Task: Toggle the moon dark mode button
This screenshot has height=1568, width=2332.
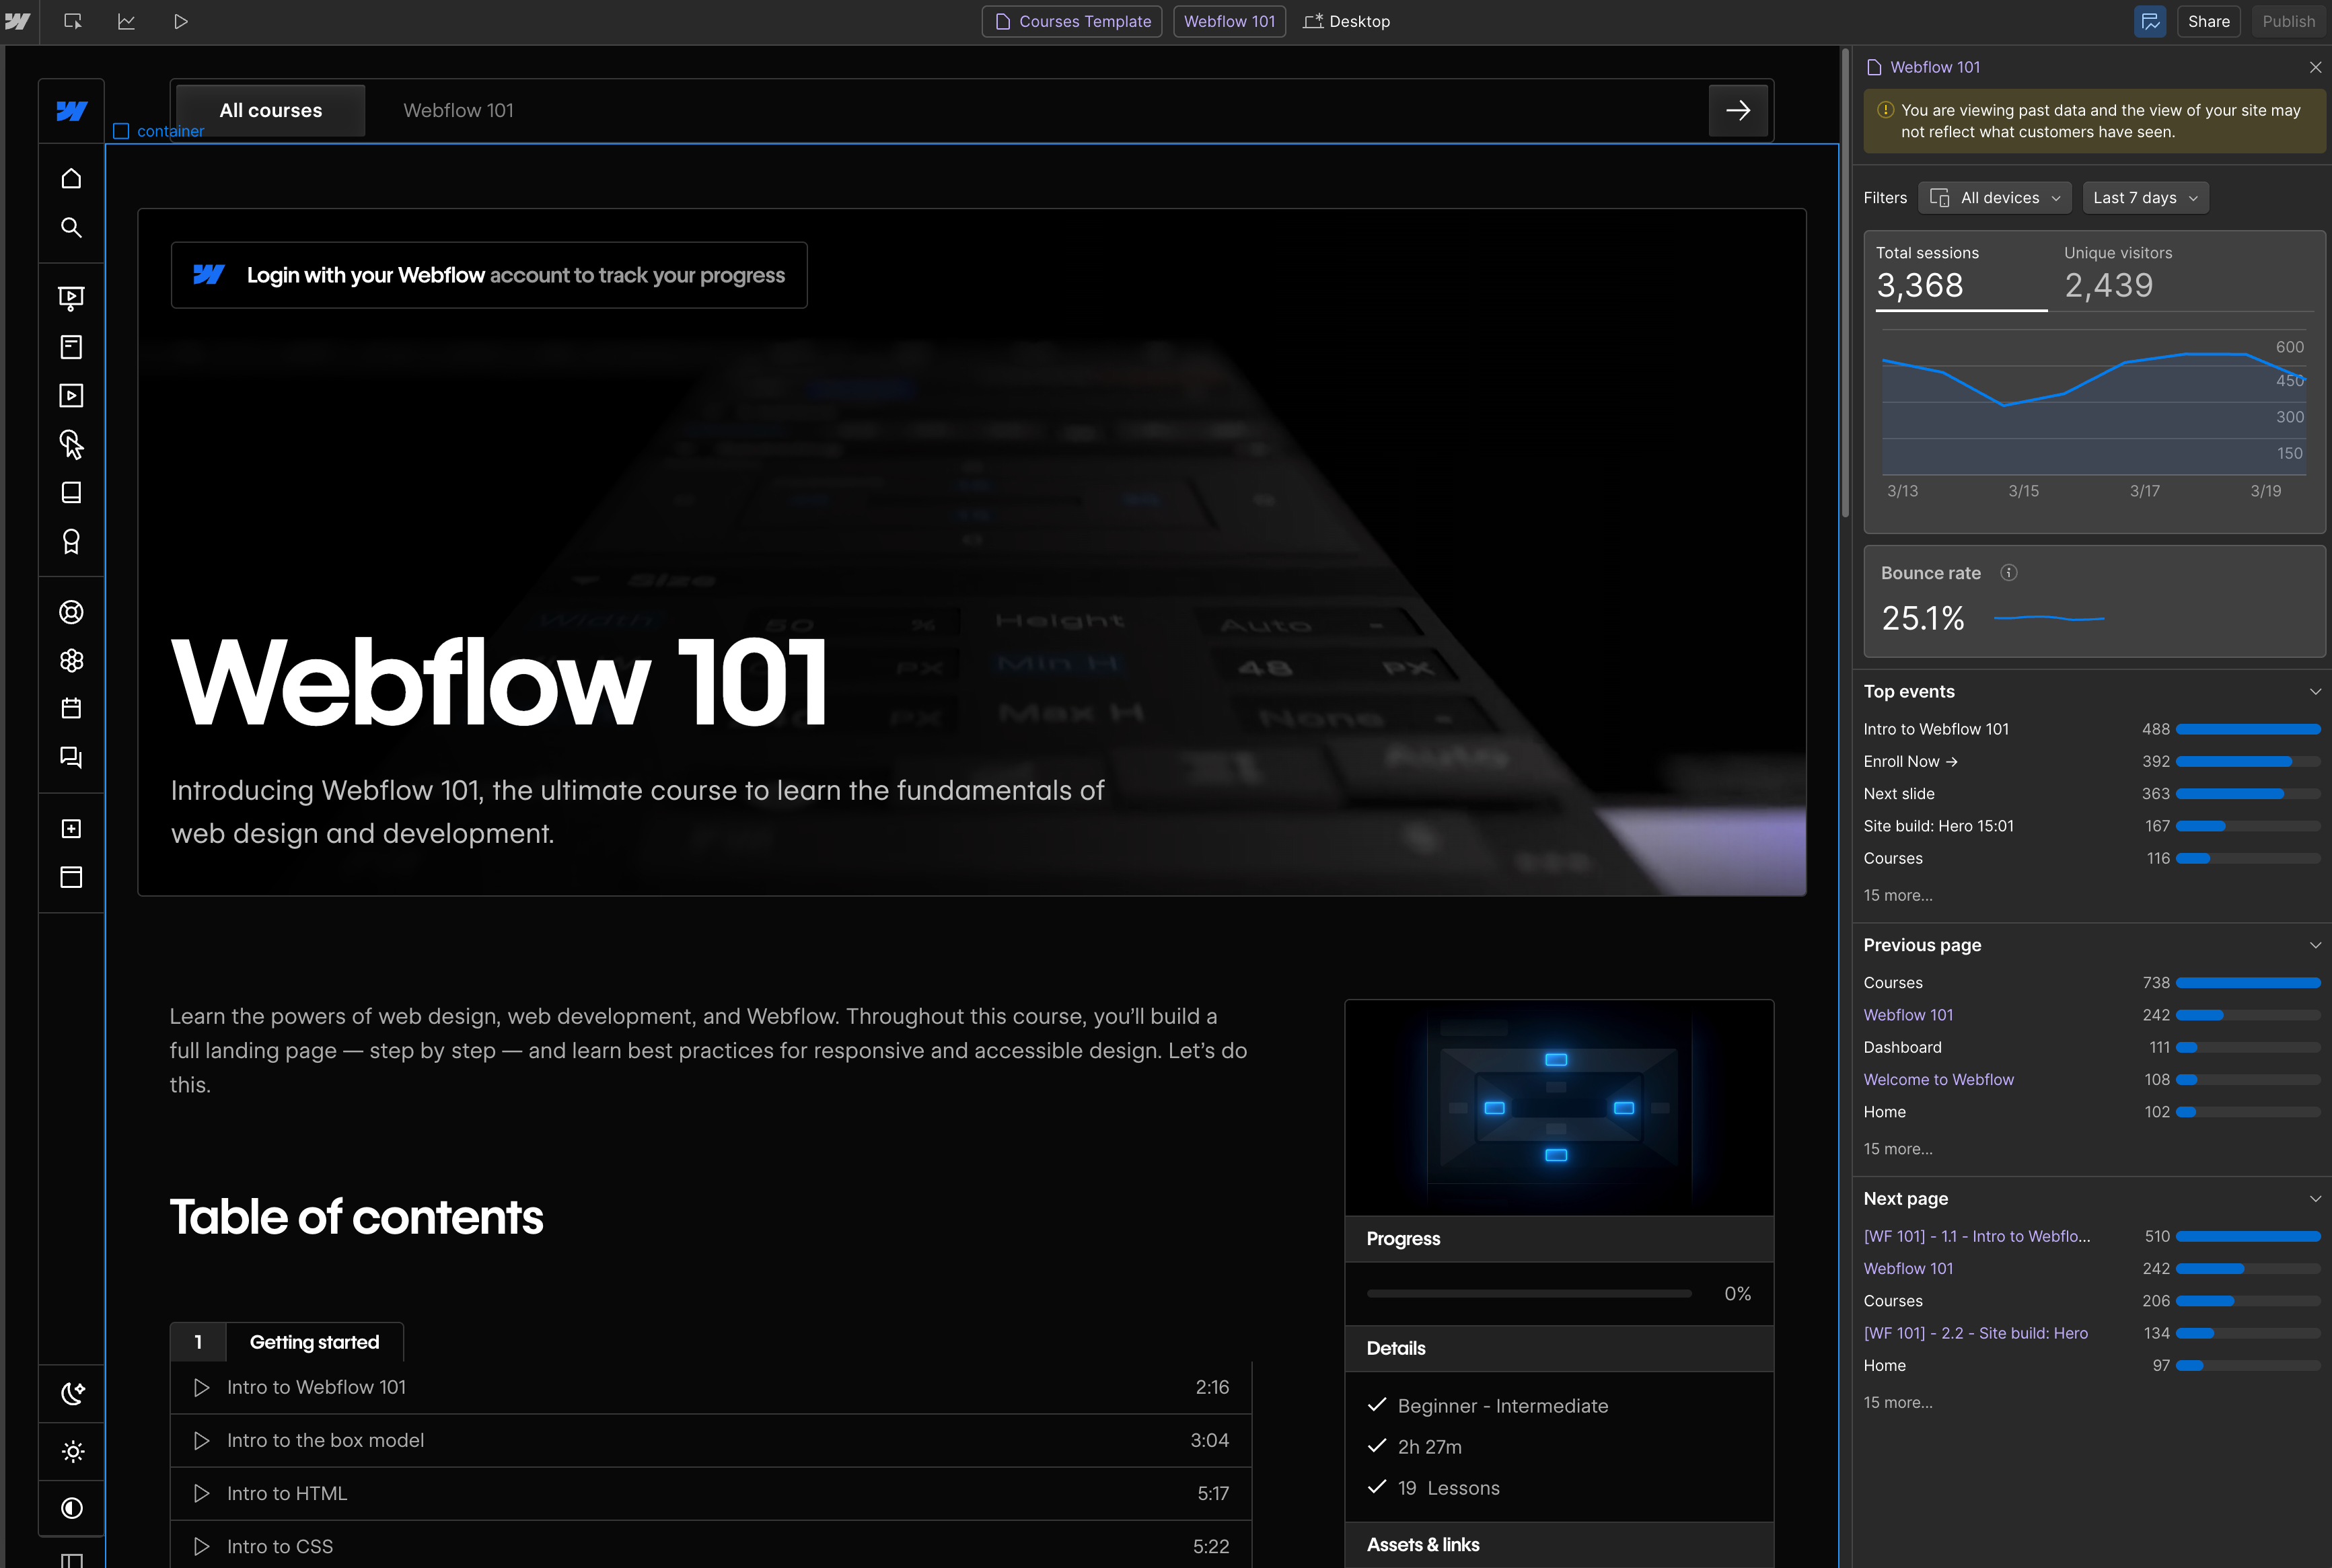Action: [x=72, y=1393]
